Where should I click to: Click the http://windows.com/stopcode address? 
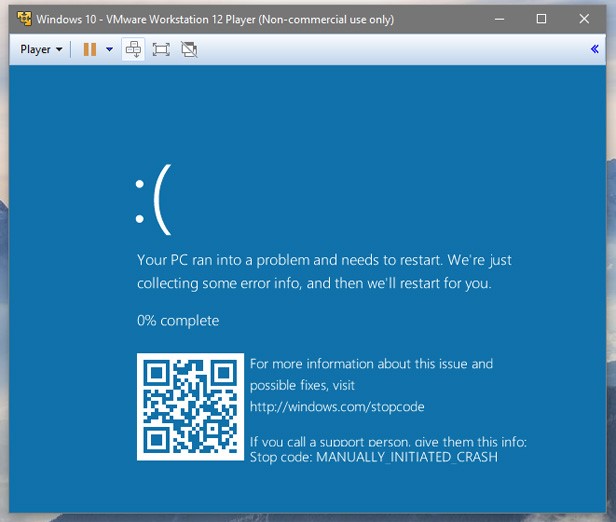337,406
